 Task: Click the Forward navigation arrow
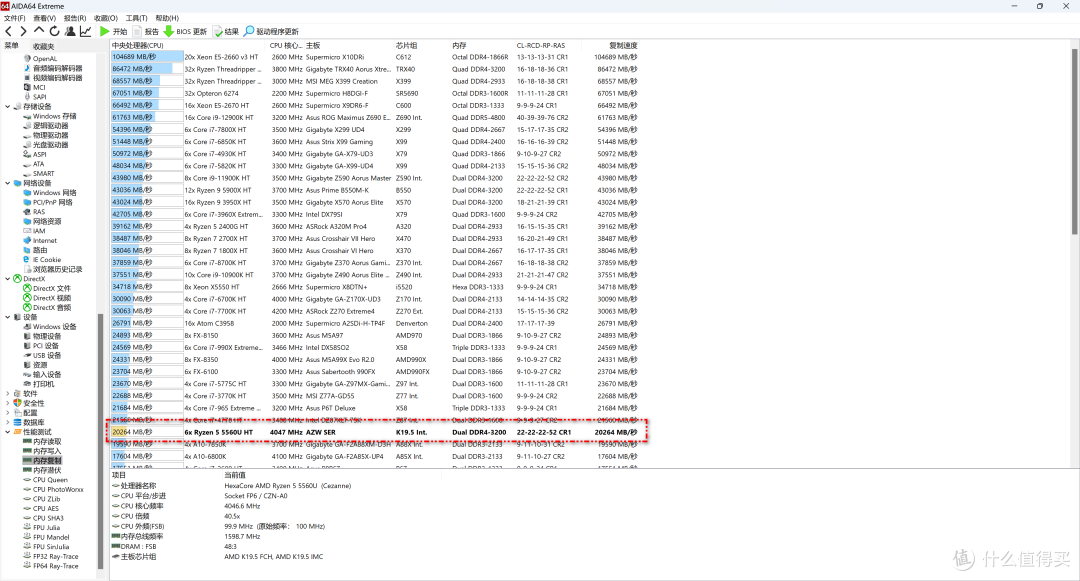23,32
